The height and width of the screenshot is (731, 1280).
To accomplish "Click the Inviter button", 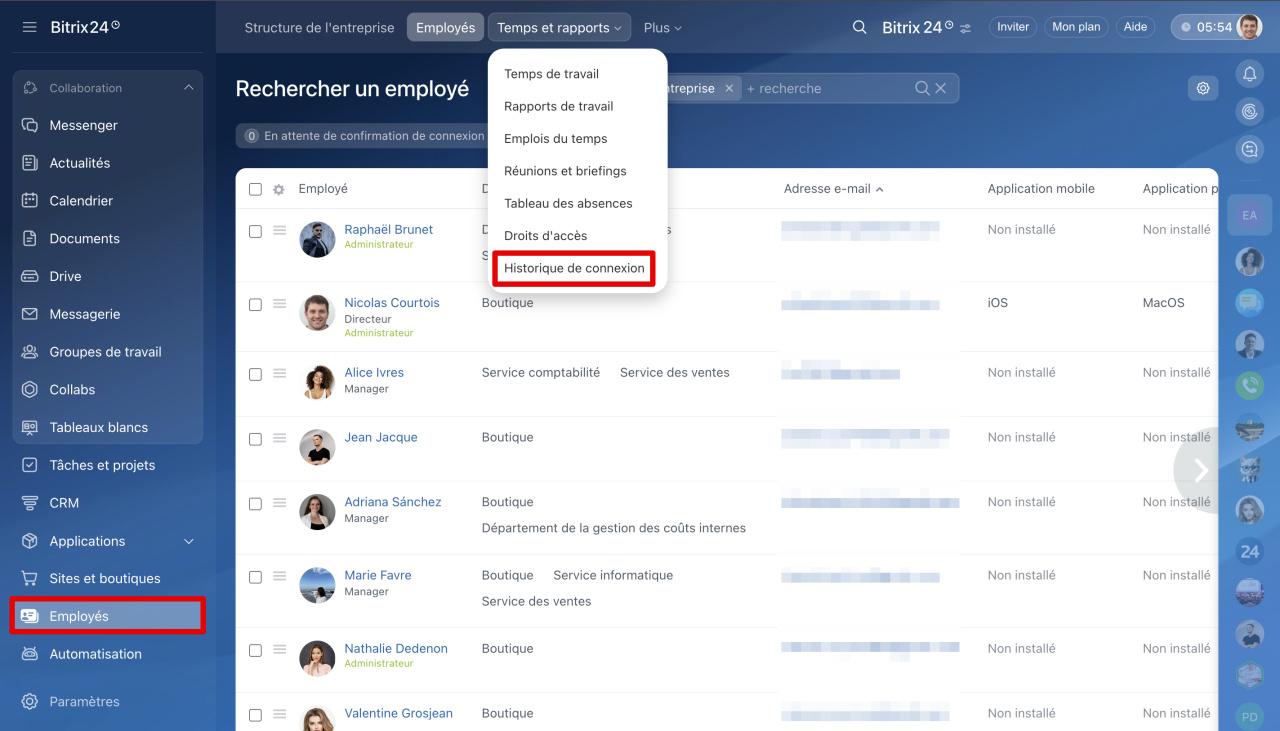I will 1012,27.
